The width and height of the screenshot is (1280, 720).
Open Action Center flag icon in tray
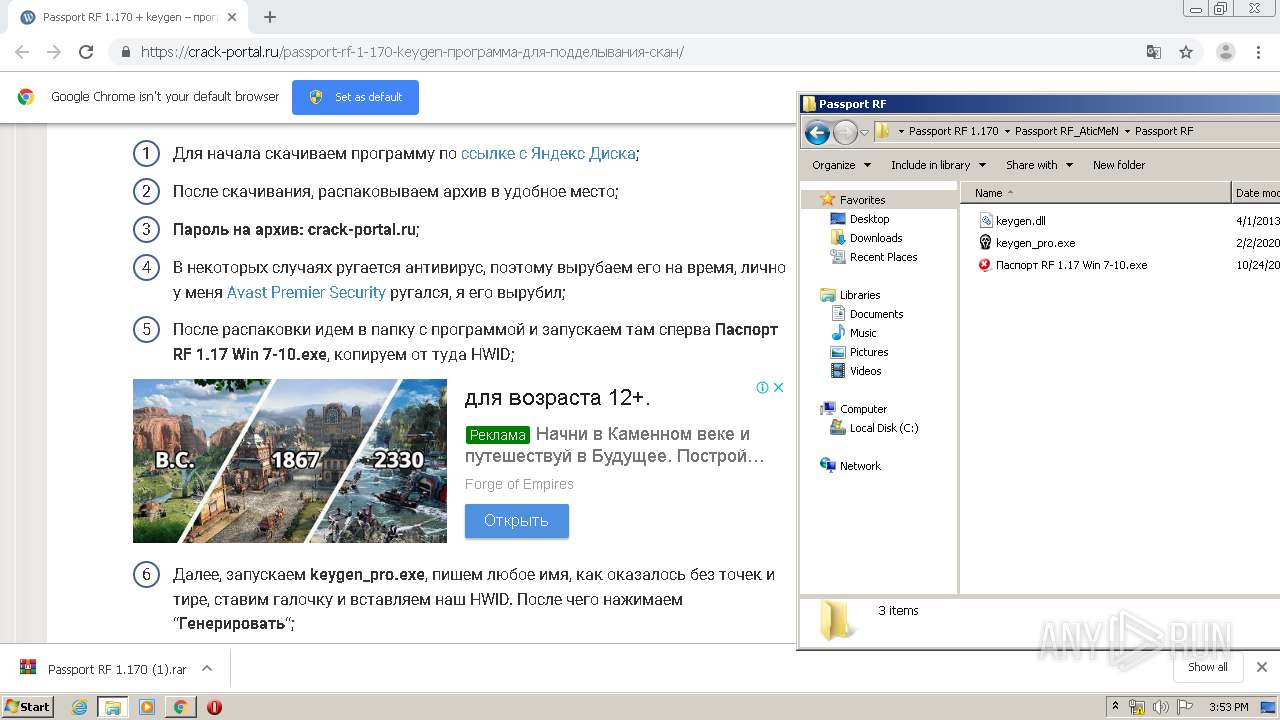(x=1183, y=707)
